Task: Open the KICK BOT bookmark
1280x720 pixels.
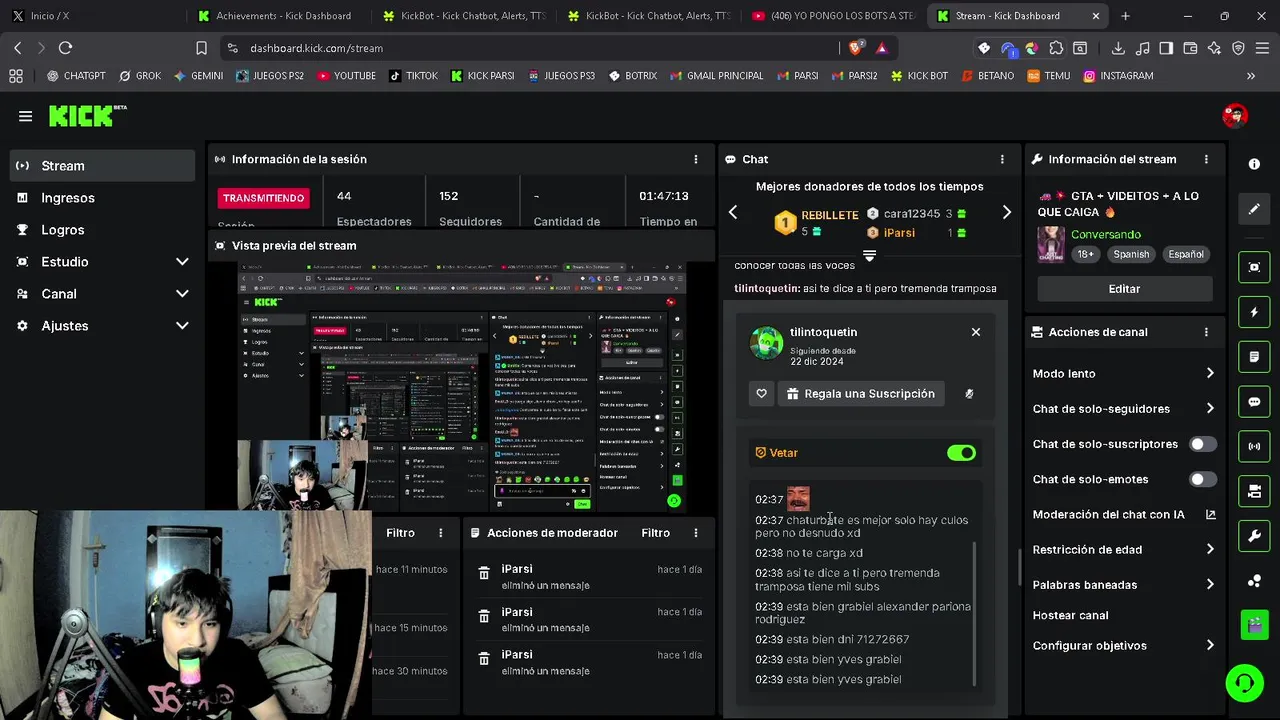Action: pyautogui.click(x=919, y=76)
